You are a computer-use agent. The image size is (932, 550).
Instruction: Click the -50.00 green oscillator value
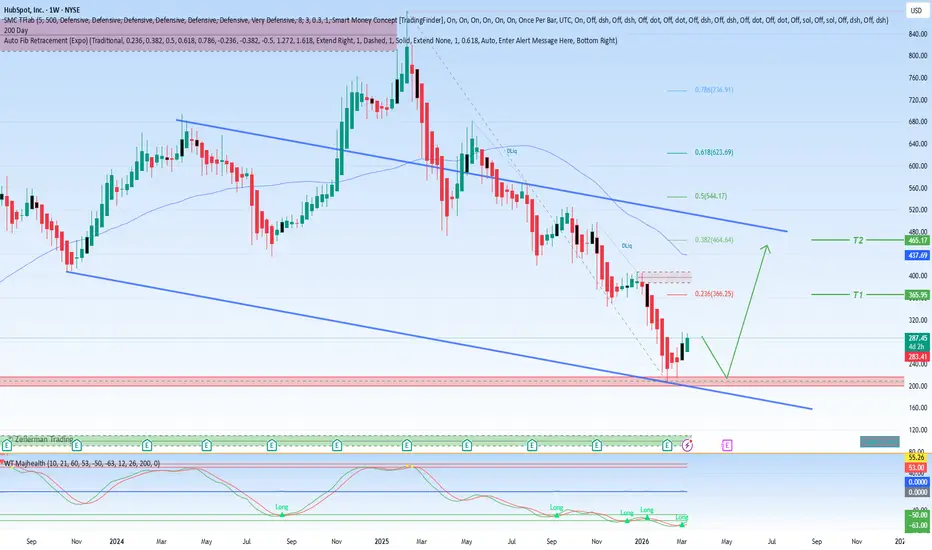[917, 515]
